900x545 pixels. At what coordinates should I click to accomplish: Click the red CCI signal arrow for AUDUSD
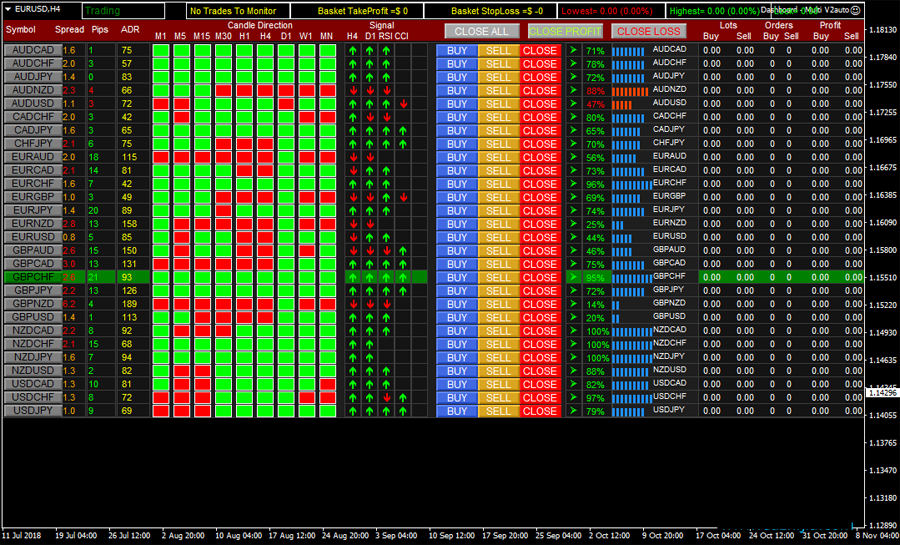point(403,104)
